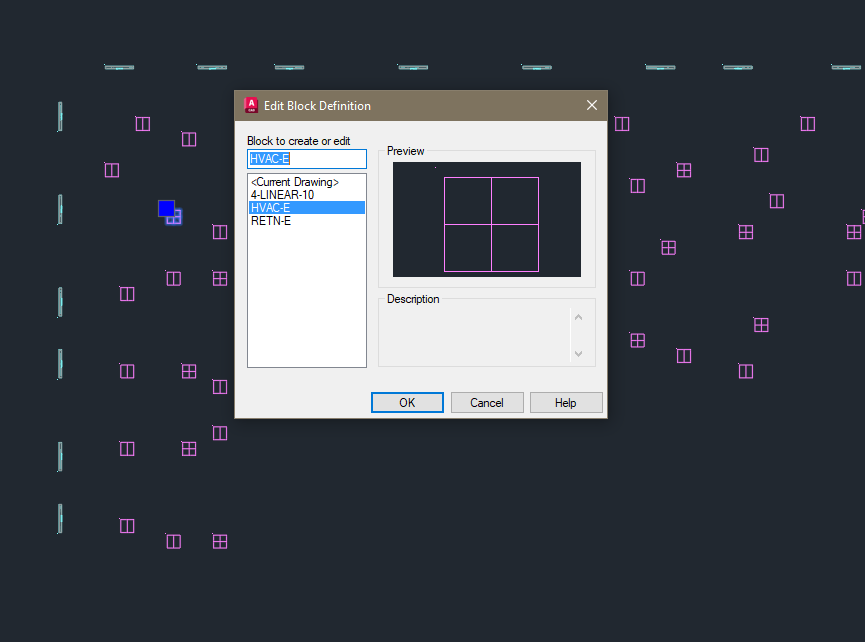This screenshot has height=642, width=865.
Task: Click a vertical cyan linear diffuser on left edge
Action: (x=59, y=116)
